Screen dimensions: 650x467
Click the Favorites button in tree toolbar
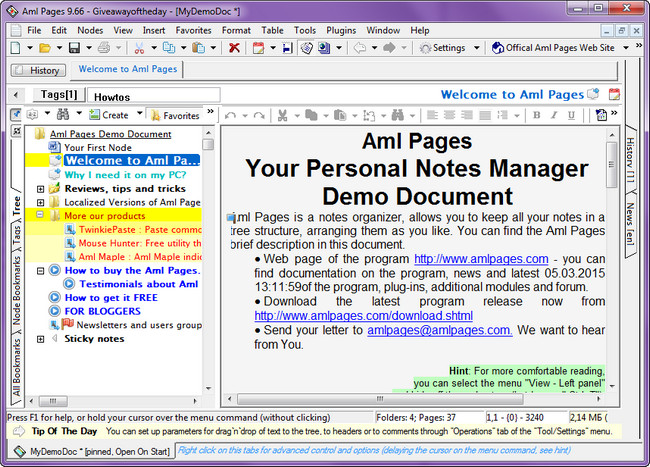[176, 115]
